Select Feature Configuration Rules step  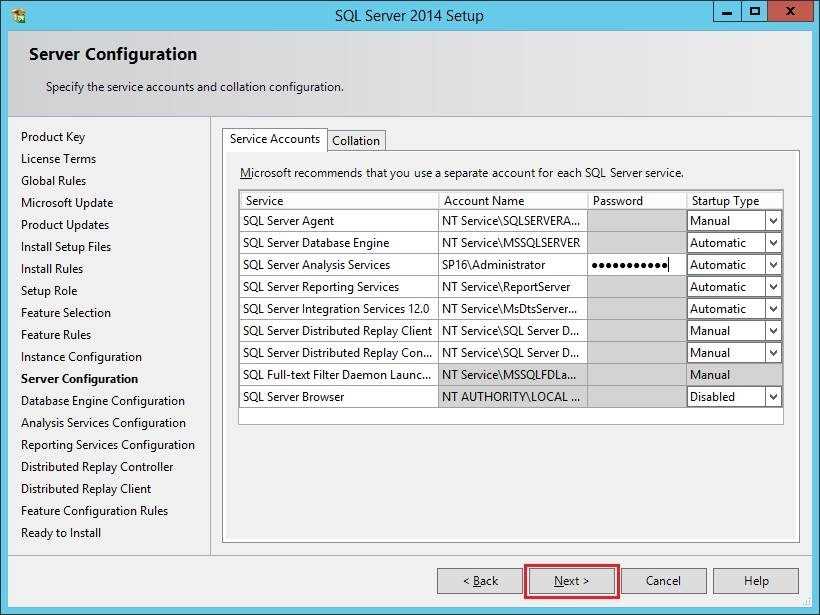point(94,511)
